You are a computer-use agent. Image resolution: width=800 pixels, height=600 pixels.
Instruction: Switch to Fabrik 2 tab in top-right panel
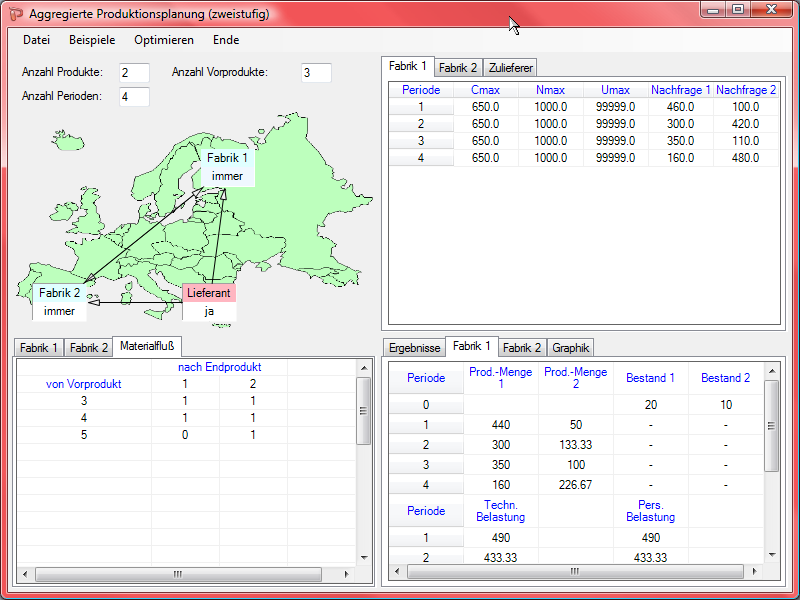[458, 68]
